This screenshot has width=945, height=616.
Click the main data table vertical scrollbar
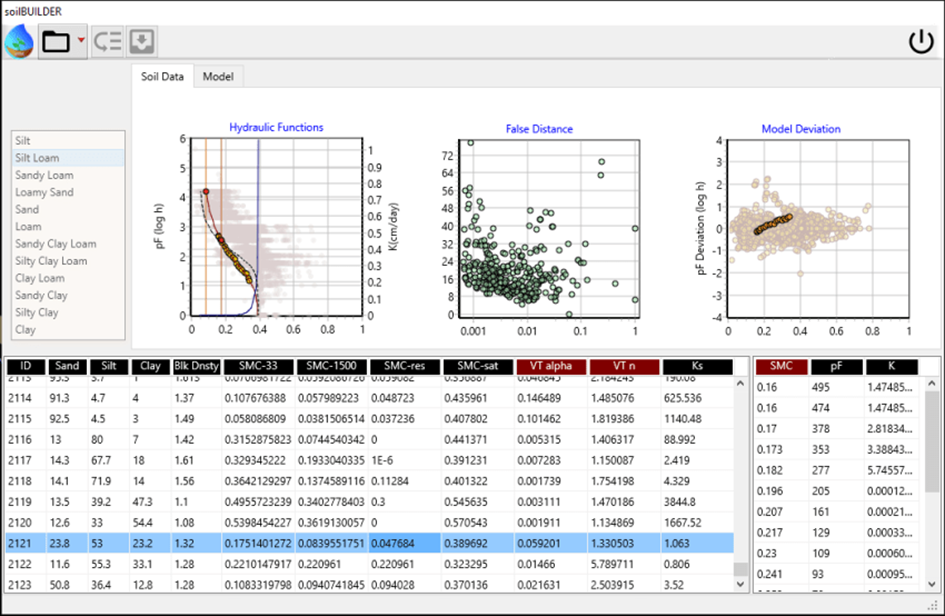click(x=740, y=480)
